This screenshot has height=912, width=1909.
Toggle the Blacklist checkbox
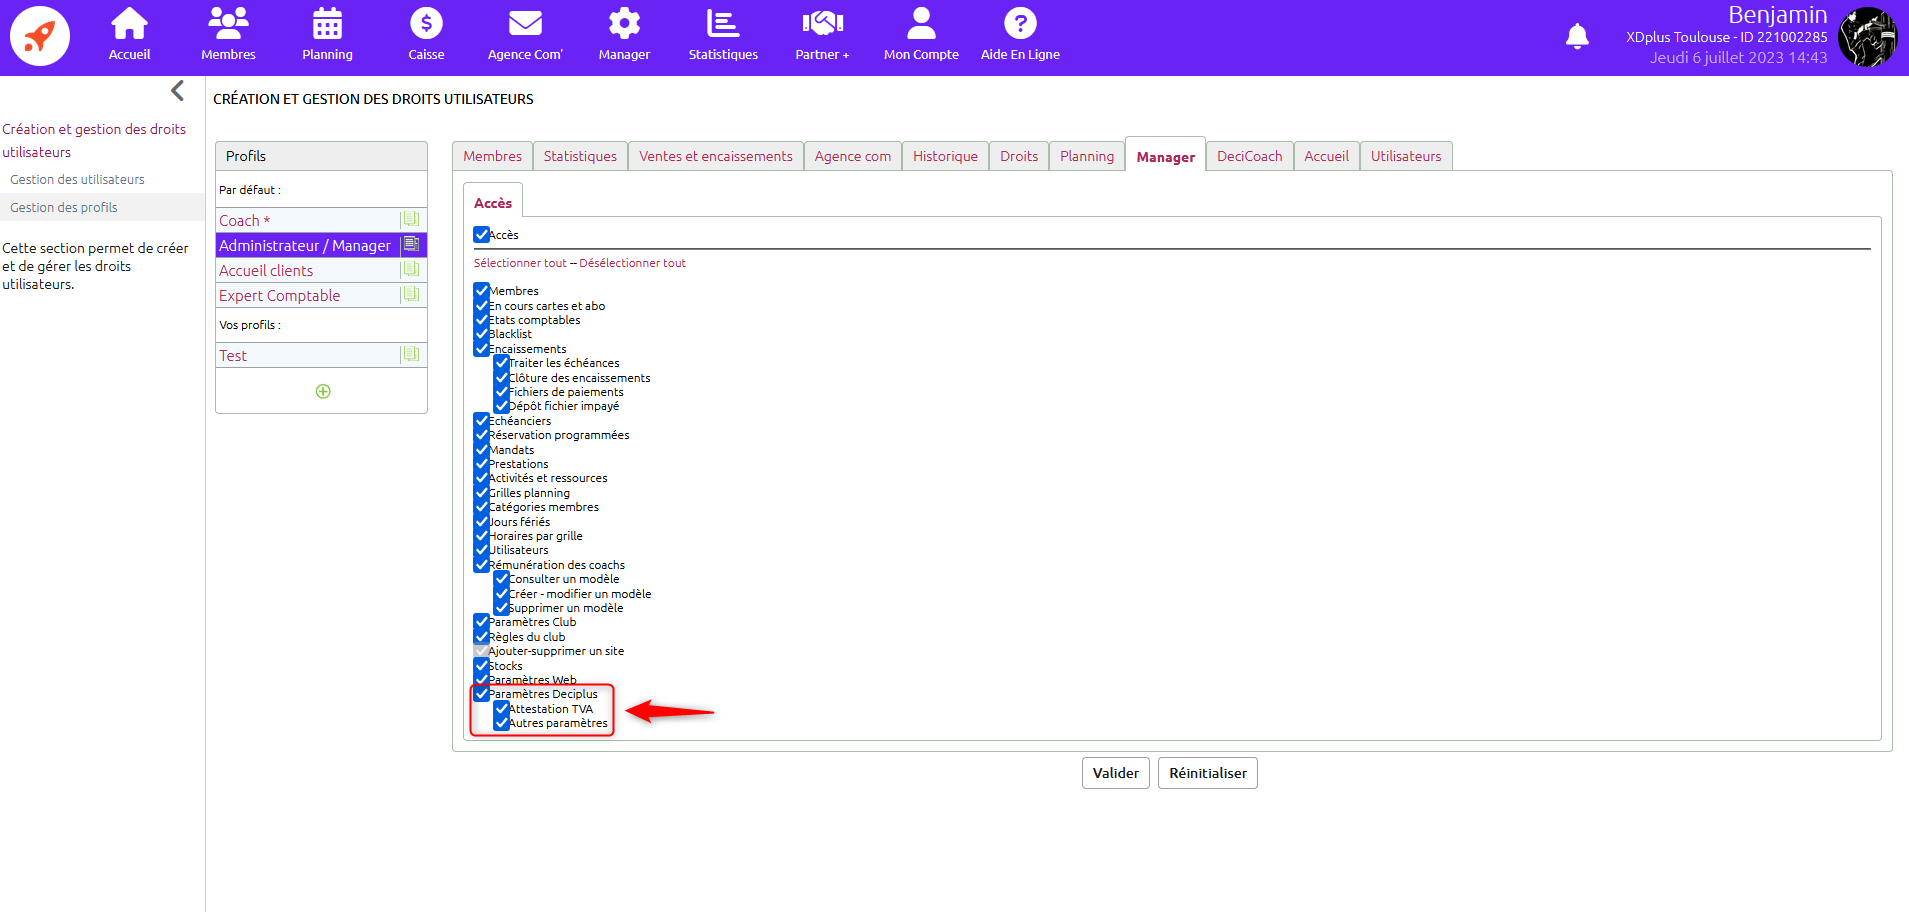tap(482, 334)
